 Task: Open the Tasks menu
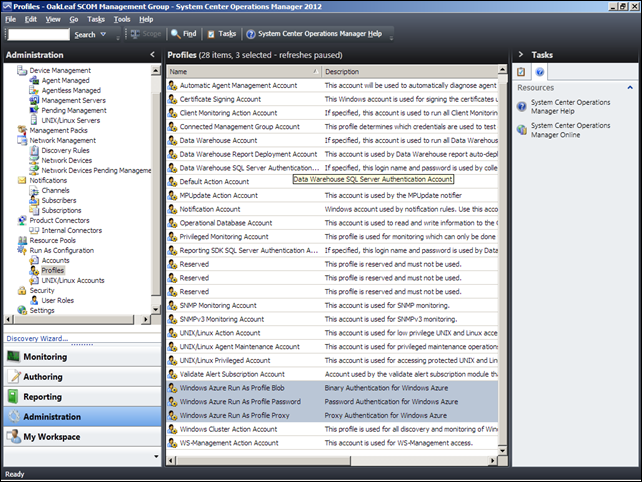click(x=96, y=19)
